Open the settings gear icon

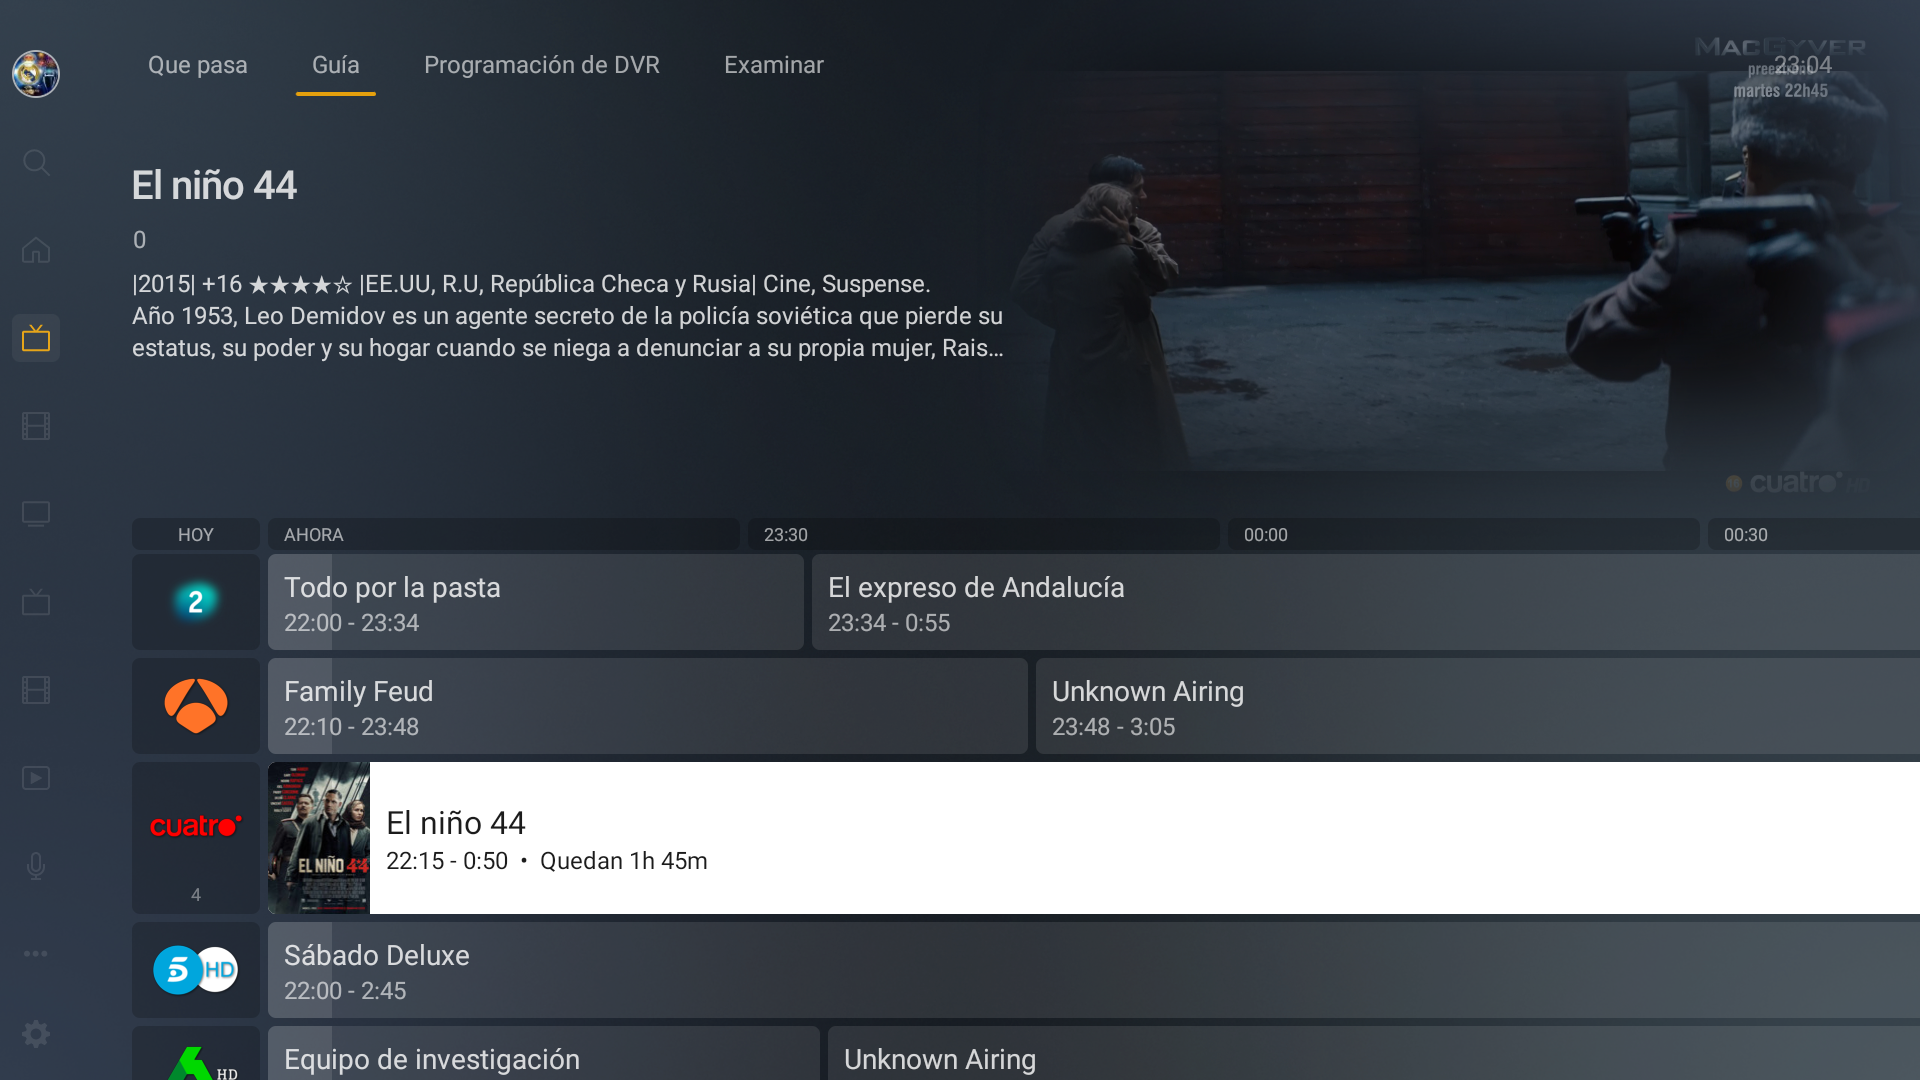(x=36, y=1034)
